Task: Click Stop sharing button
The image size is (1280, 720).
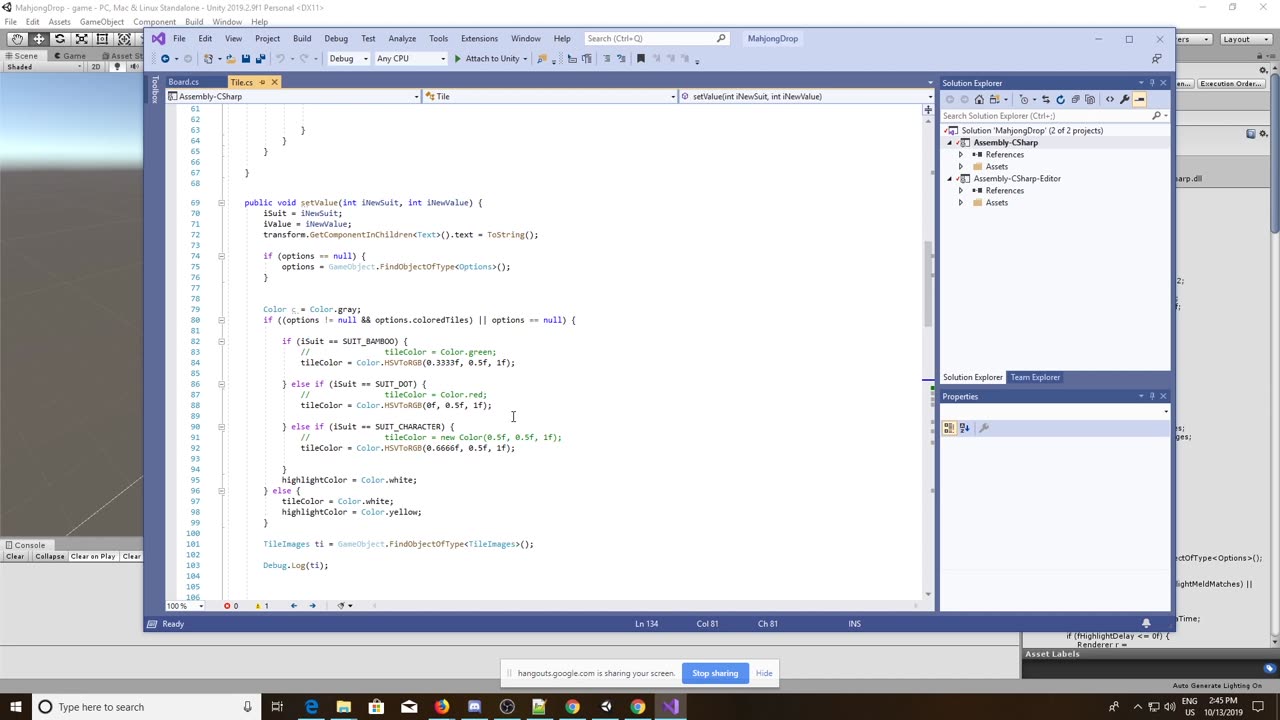Action: pyautogui.click(x=715, y=673)
